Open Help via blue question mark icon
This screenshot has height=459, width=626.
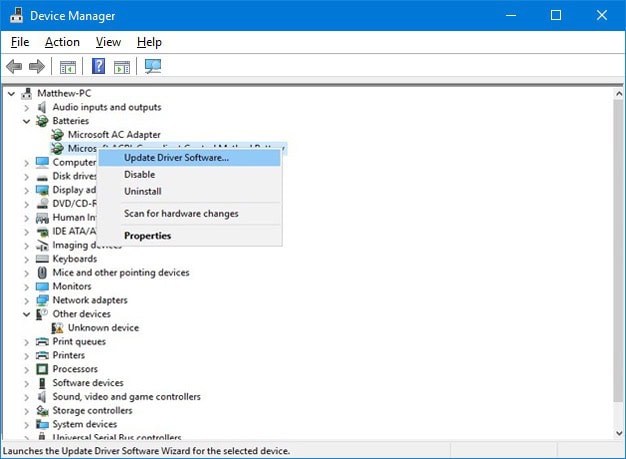point(99,66)
